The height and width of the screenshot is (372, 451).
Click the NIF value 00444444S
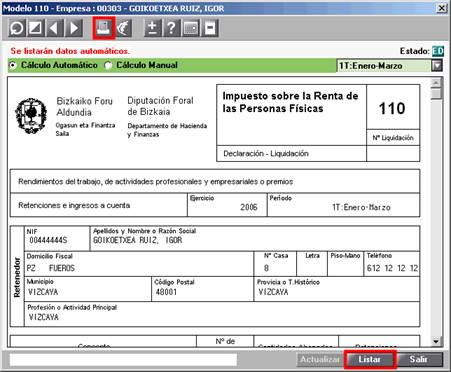pos(48,240)
